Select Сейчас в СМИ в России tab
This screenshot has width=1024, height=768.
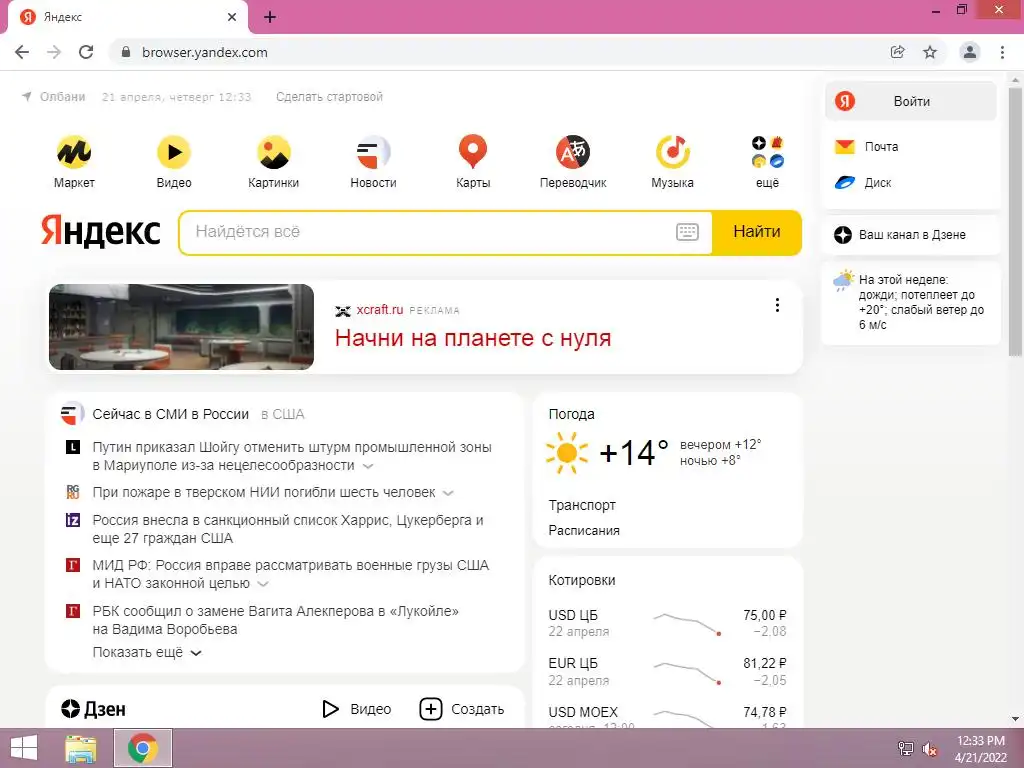click(170, 414)
